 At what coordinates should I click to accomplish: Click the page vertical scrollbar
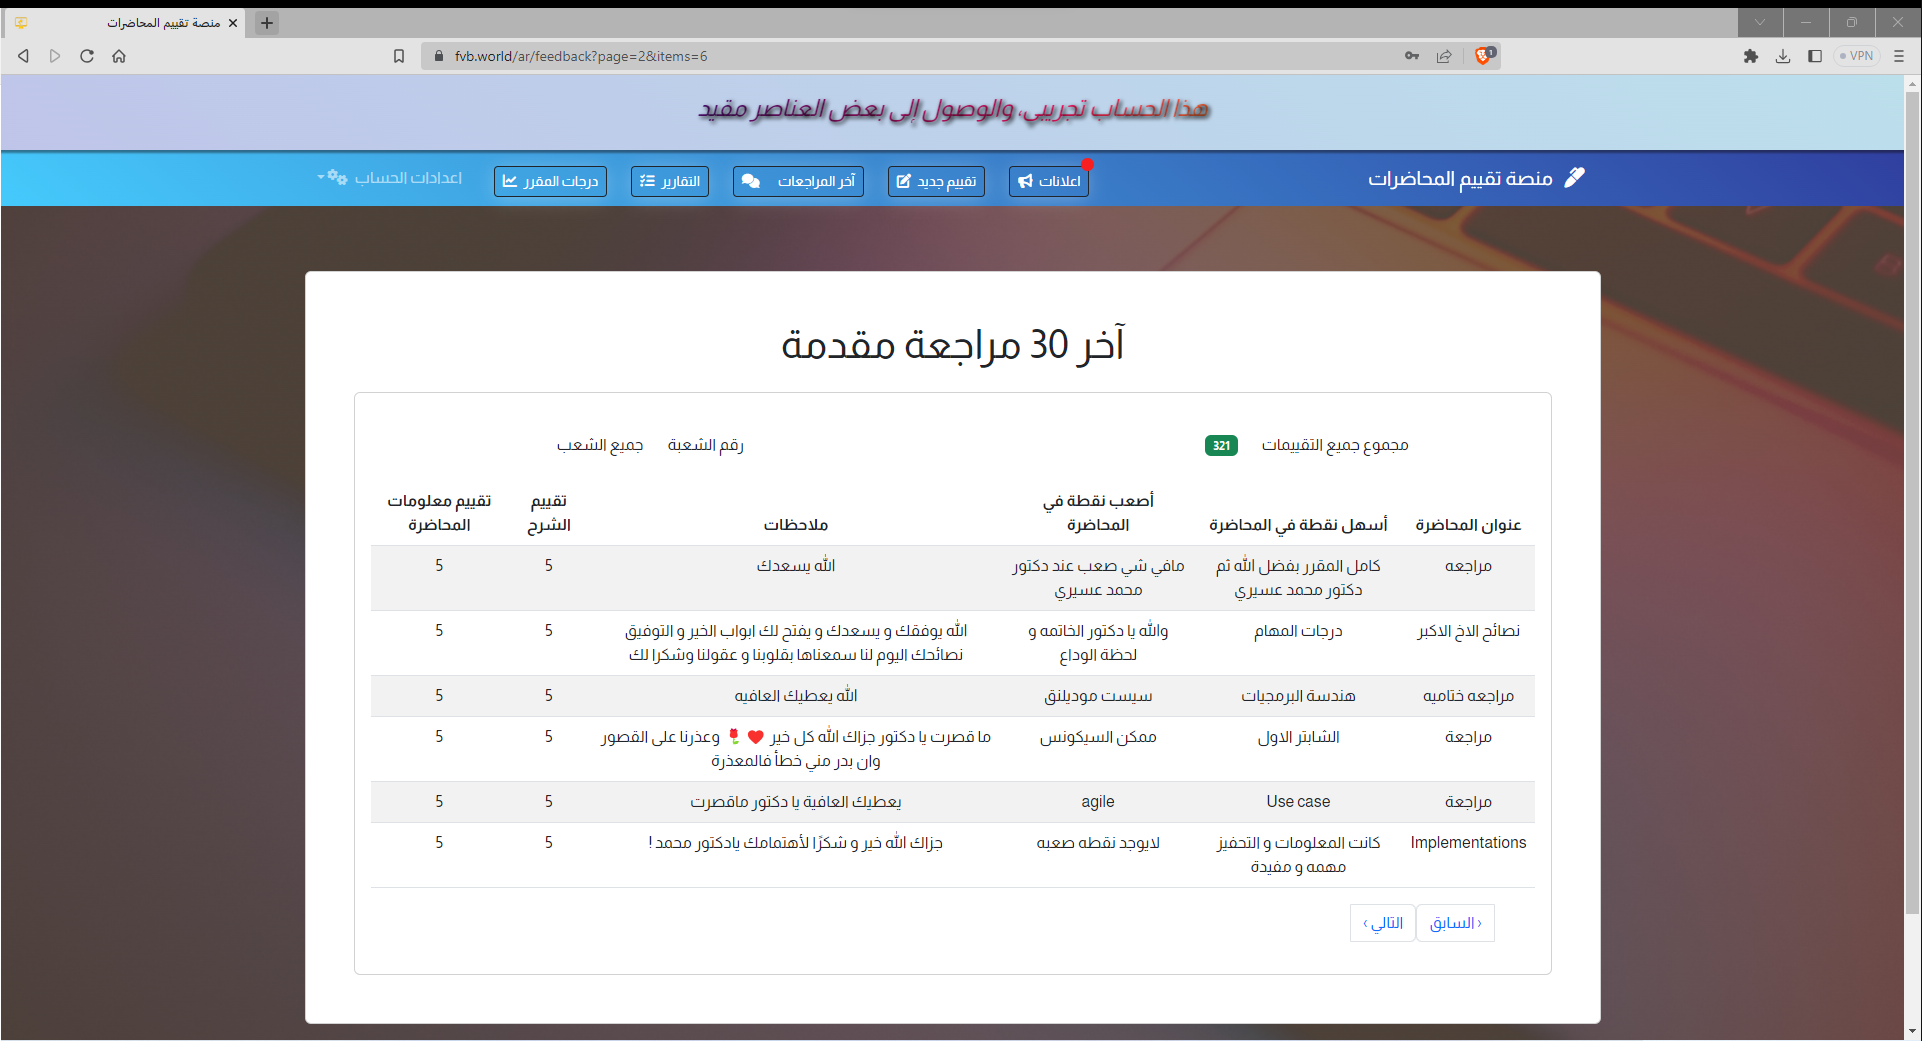point(1912,500)
